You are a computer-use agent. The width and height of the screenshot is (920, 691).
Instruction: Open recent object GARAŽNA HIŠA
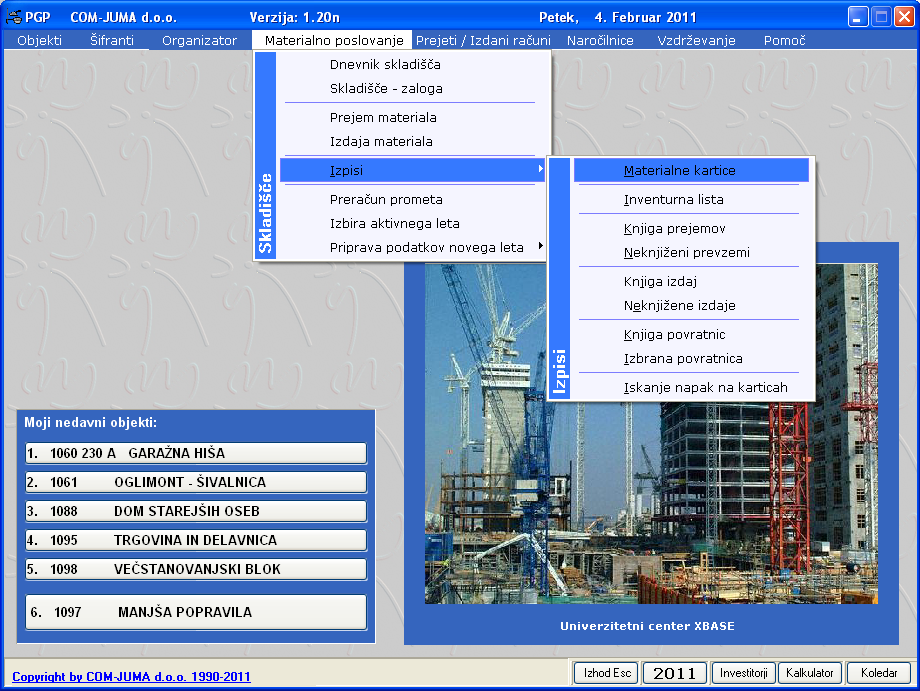[196, 453]
